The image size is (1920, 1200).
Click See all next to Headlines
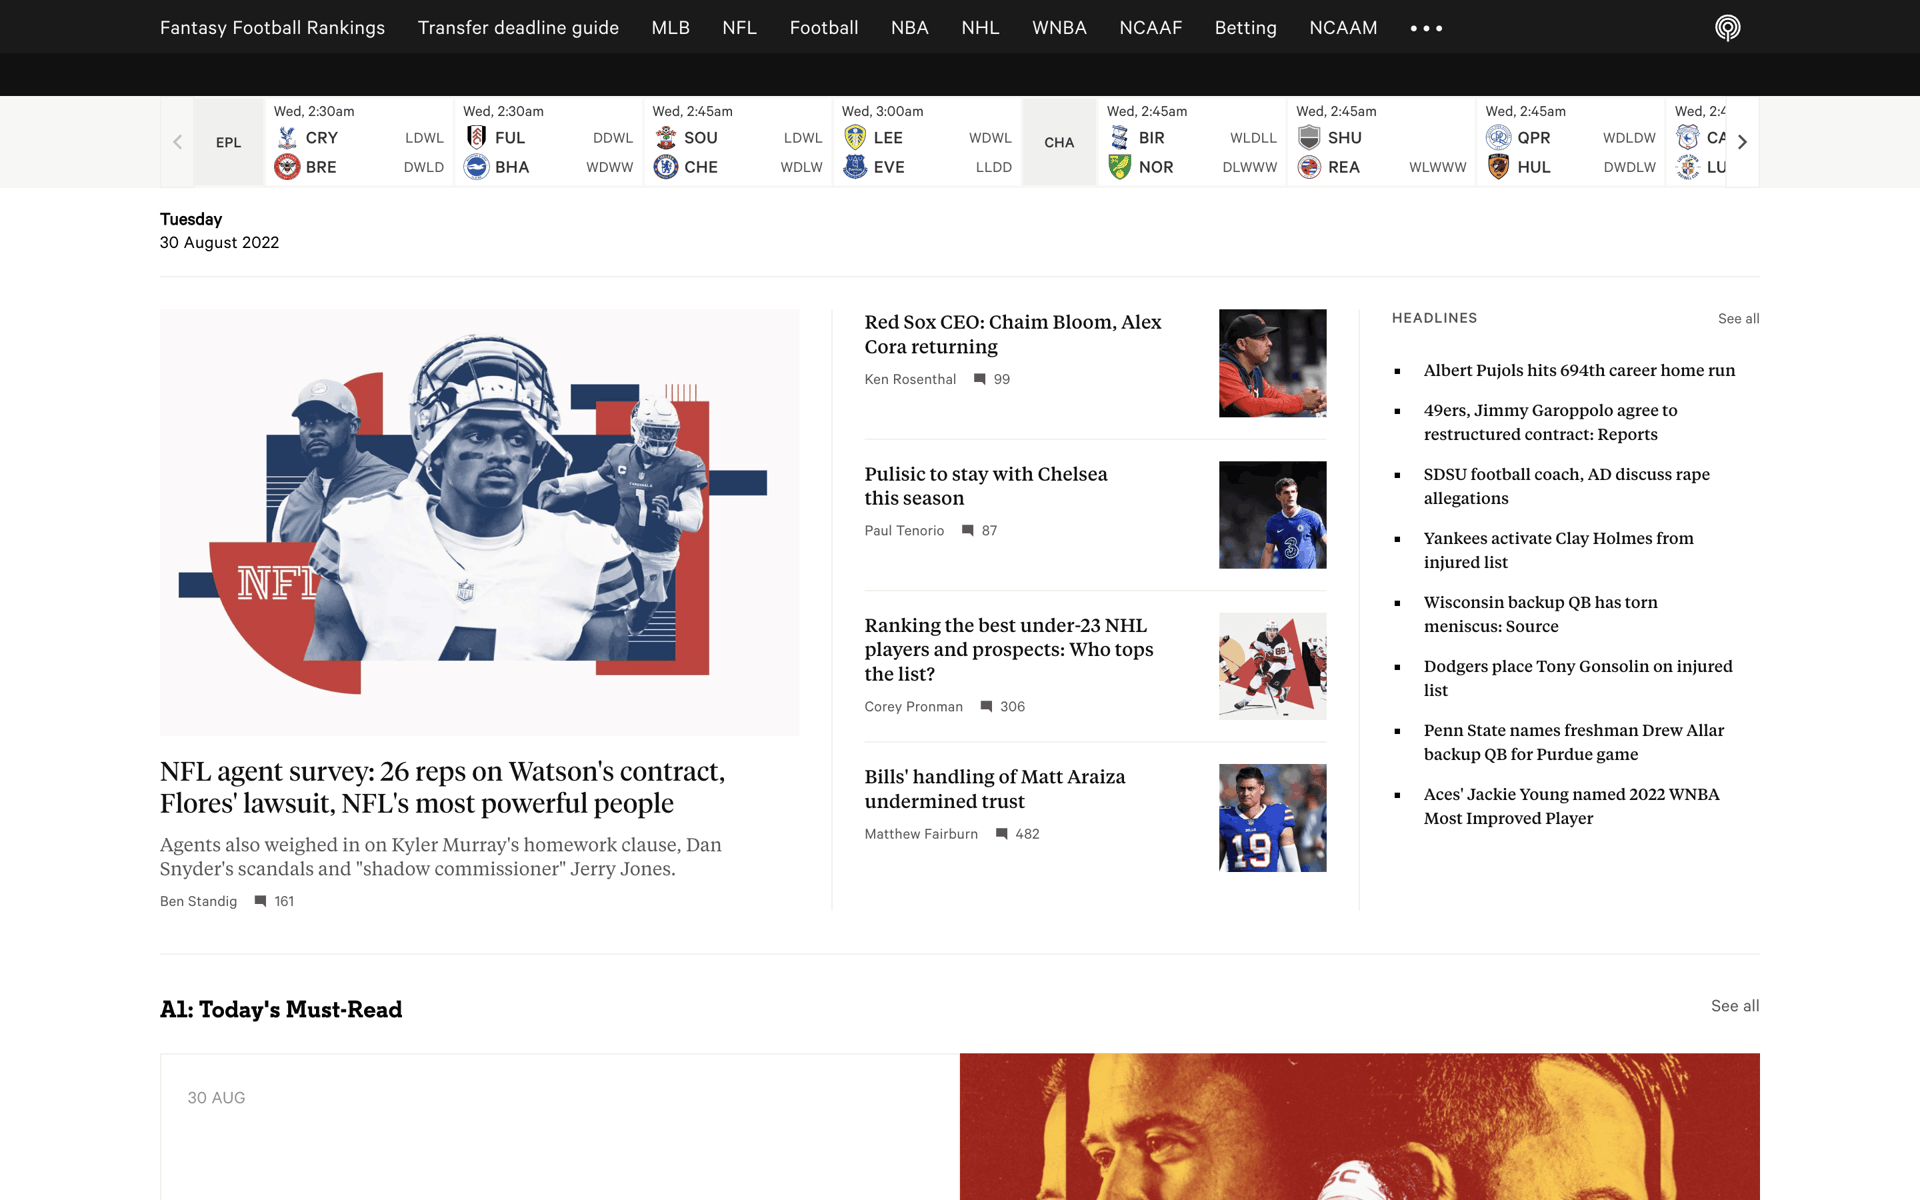tap(1738, 318)
